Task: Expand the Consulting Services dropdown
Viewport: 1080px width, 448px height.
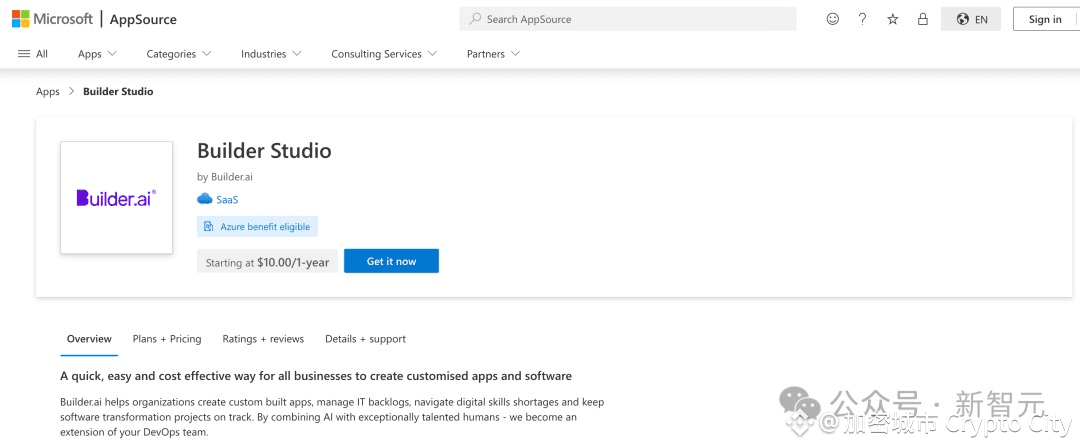Action: [x=384, y=54]
